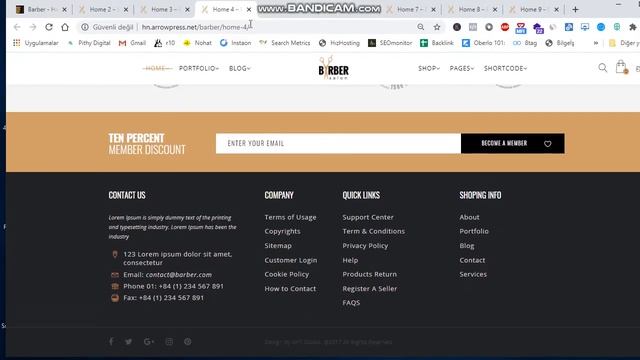Open the Sitemap link
The image size is (640, 360).
coord(278,245)
